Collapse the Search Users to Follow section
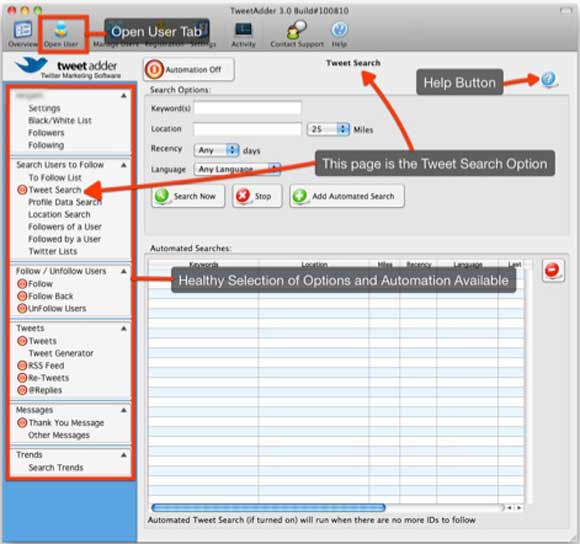 pos(124,165)
